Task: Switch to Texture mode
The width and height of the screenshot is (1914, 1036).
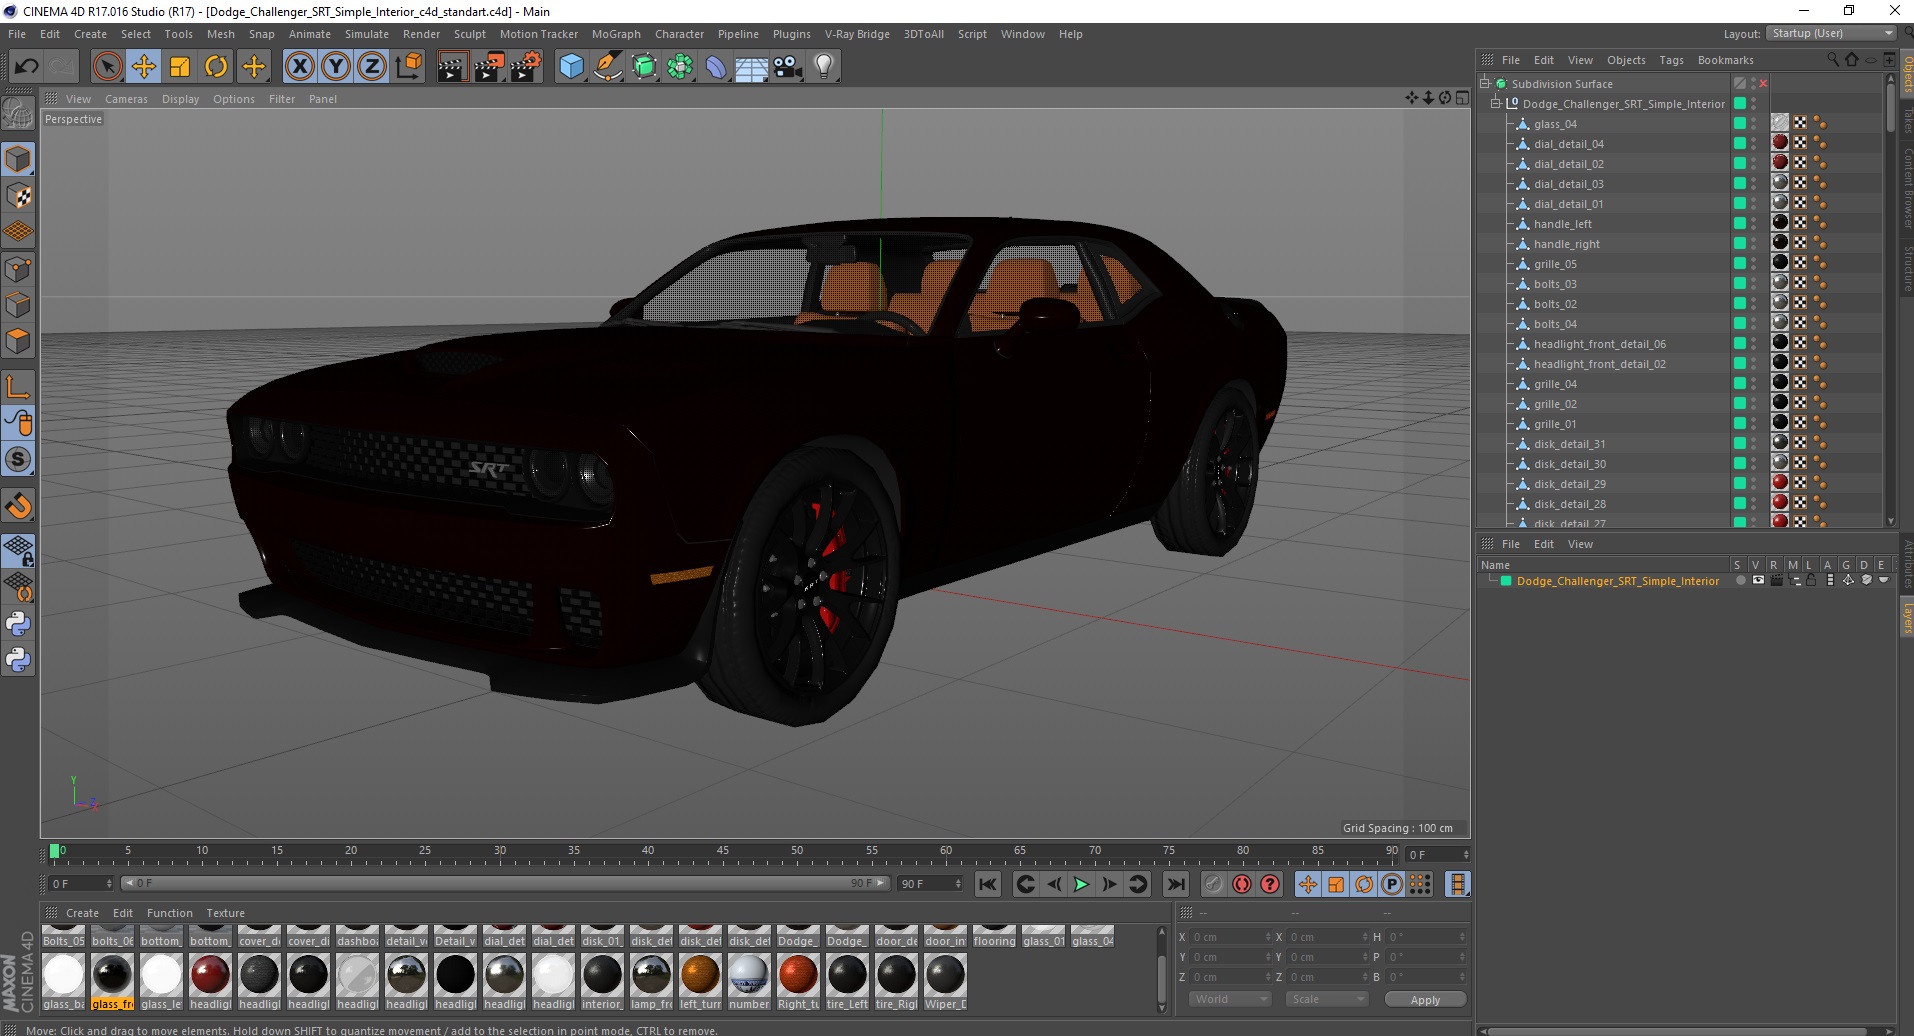Action: pos(18,196)
